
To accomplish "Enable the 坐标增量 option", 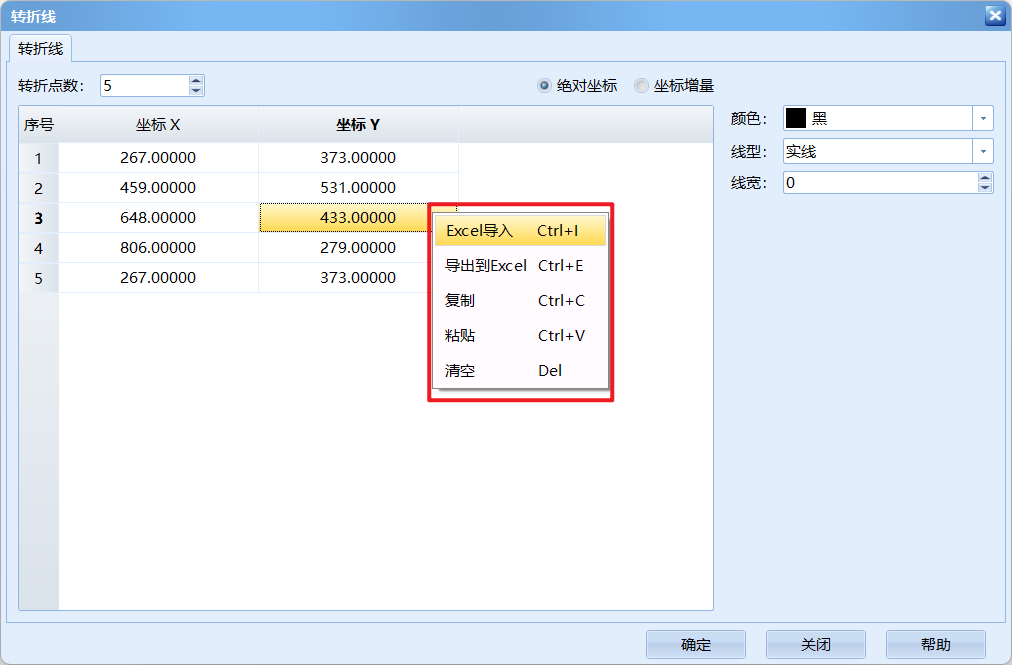I will 640,85.
